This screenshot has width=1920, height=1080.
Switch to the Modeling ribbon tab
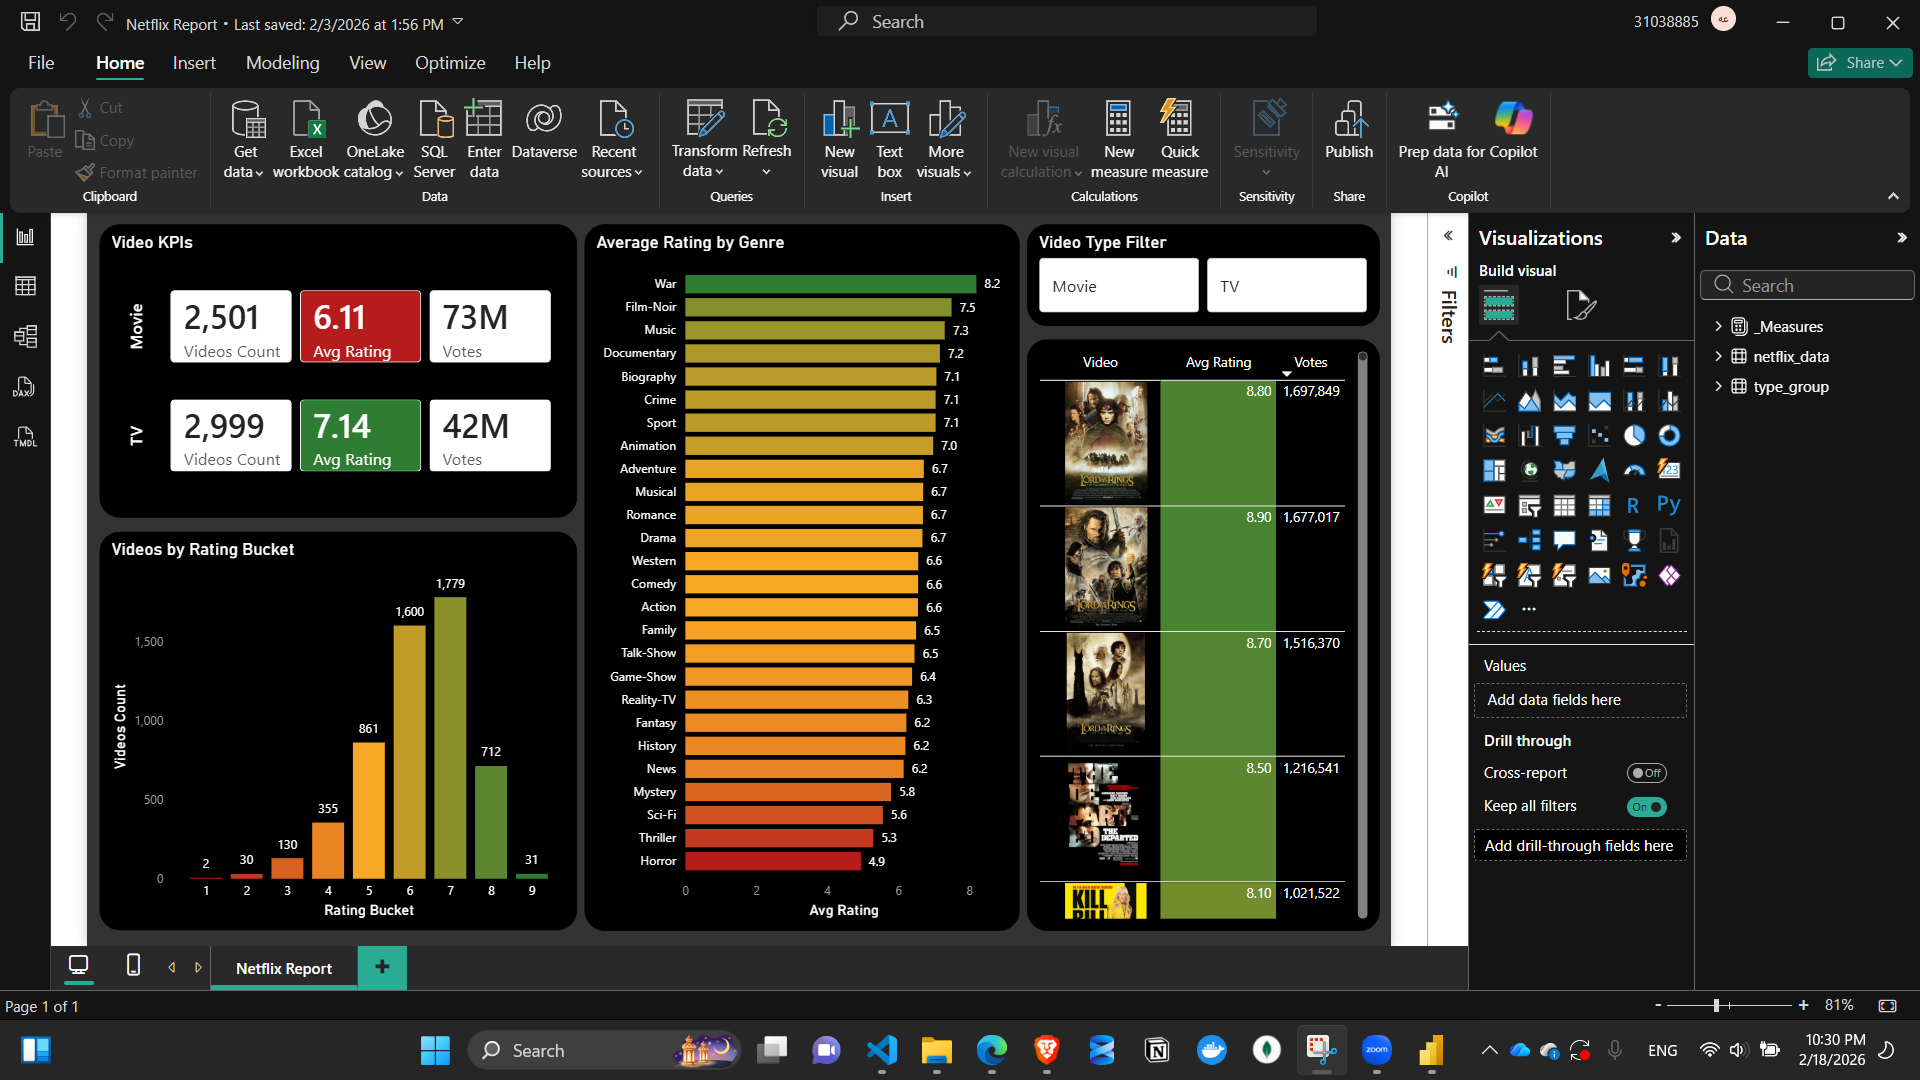click(282, 62)
